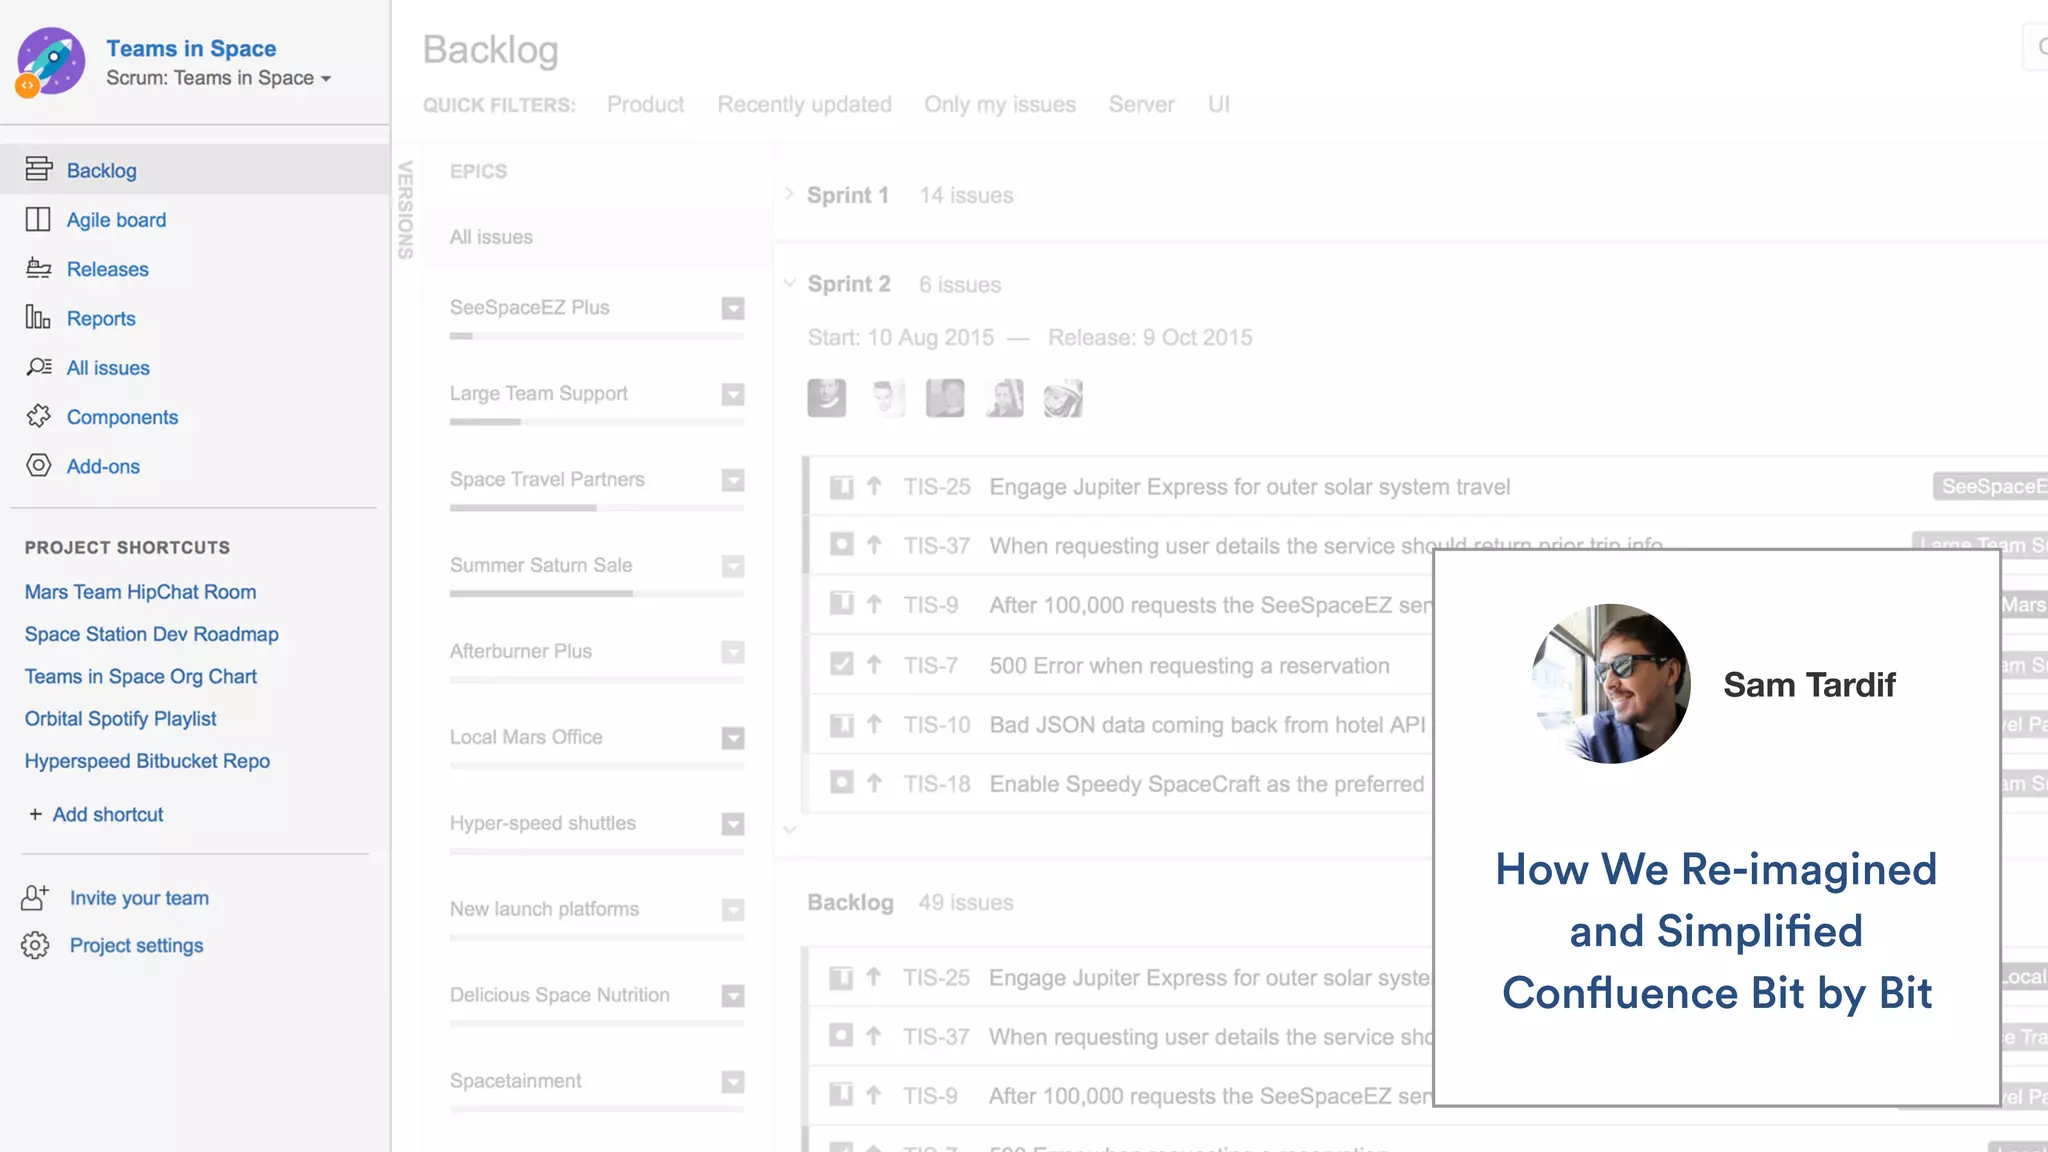
Task: Click issue type icon of TIS-37 in Backlog section
Action: pos(841,1036)
